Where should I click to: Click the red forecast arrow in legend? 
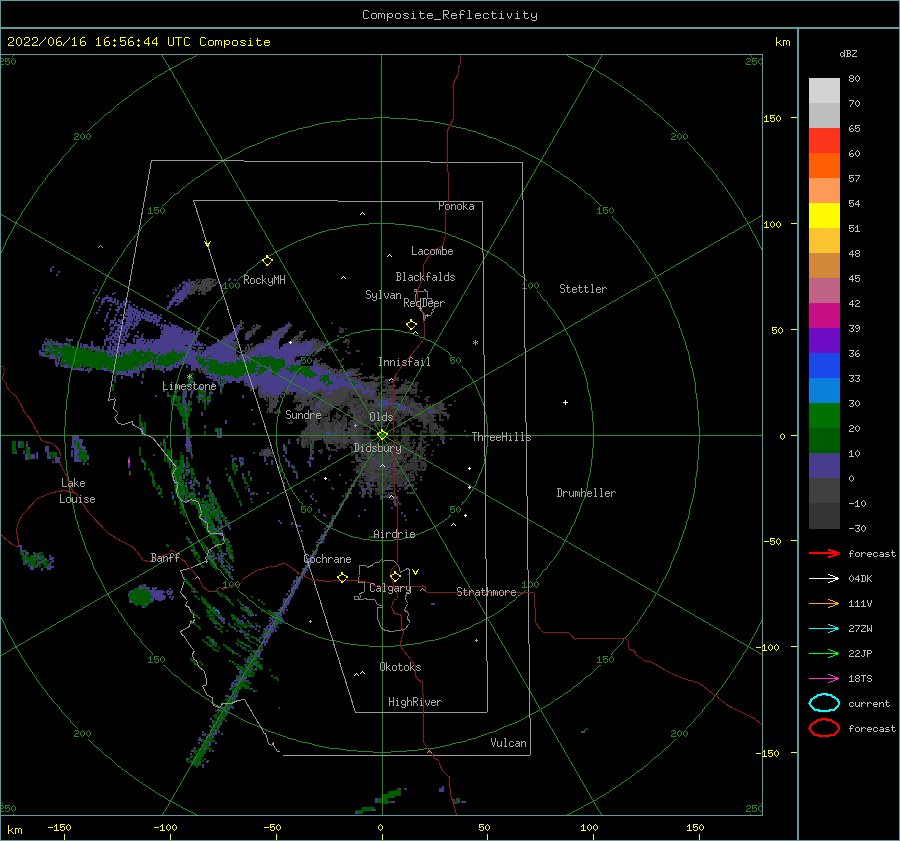(824, 553)
